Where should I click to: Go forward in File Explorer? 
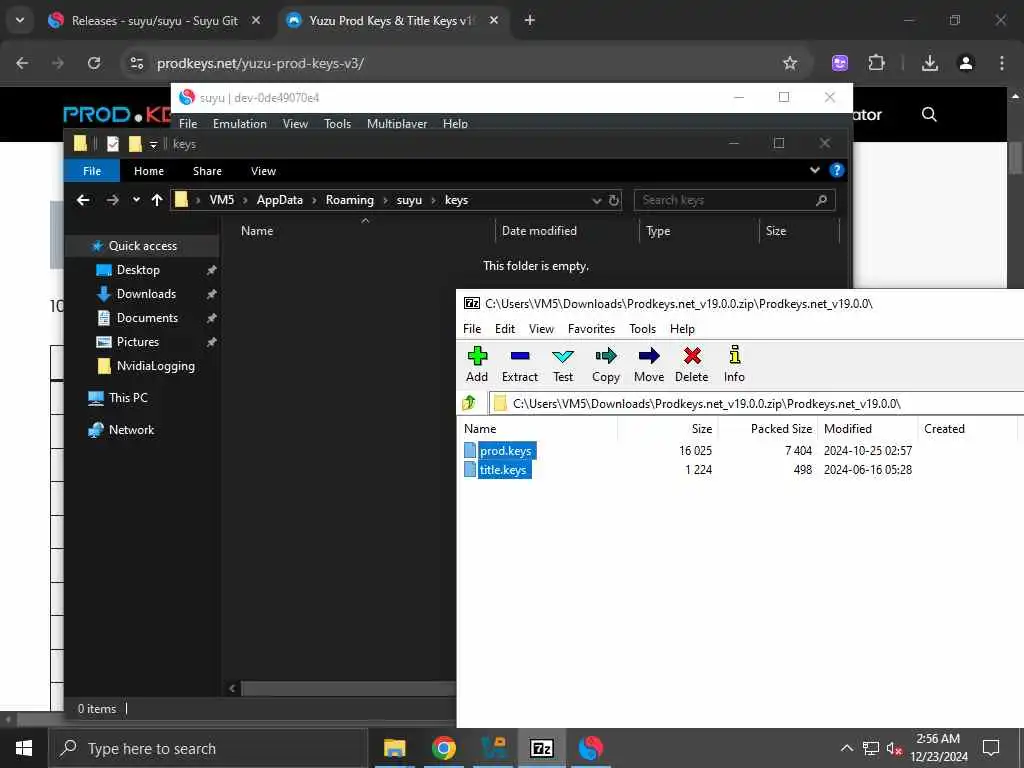tap(112, 200)
